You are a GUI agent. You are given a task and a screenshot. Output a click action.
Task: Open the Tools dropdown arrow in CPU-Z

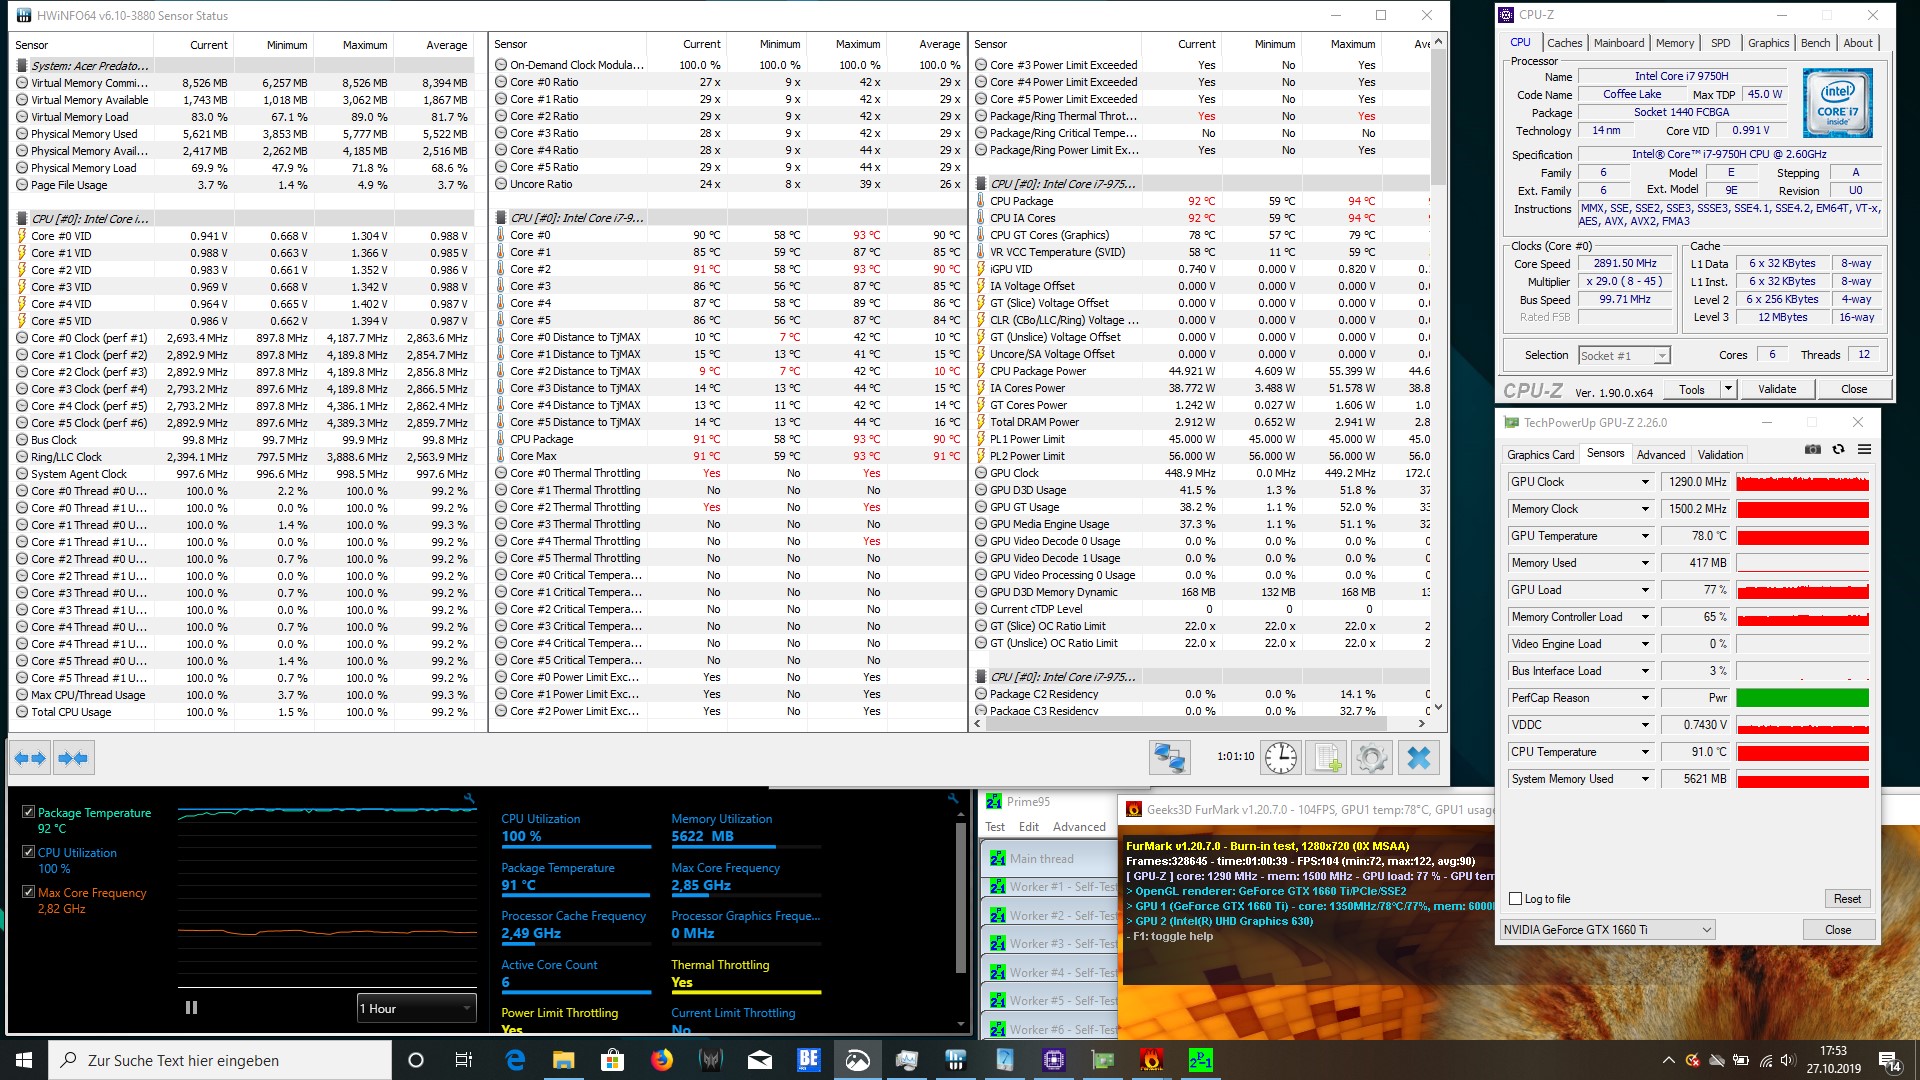pyautogui.click(x=1727, y=389)
